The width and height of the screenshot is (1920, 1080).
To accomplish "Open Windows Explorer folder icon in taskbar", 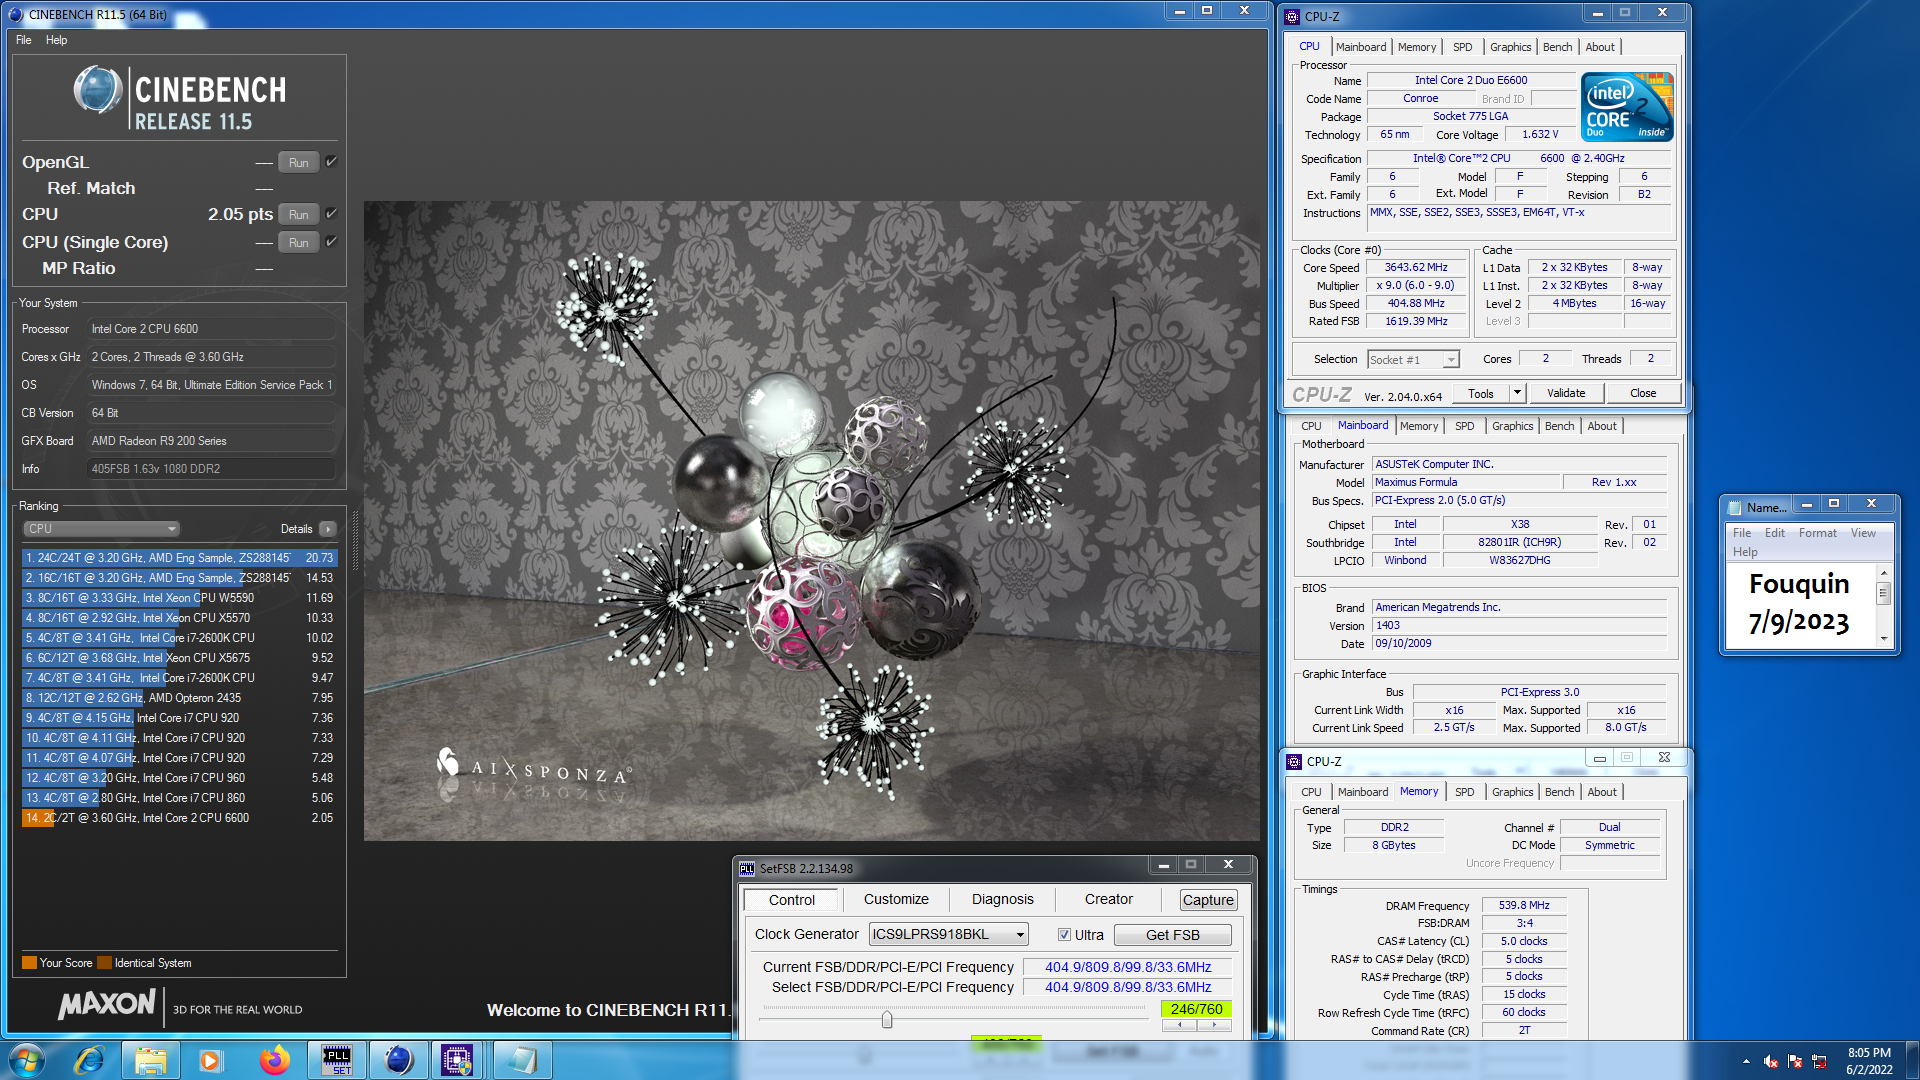I will point(151,1060).
